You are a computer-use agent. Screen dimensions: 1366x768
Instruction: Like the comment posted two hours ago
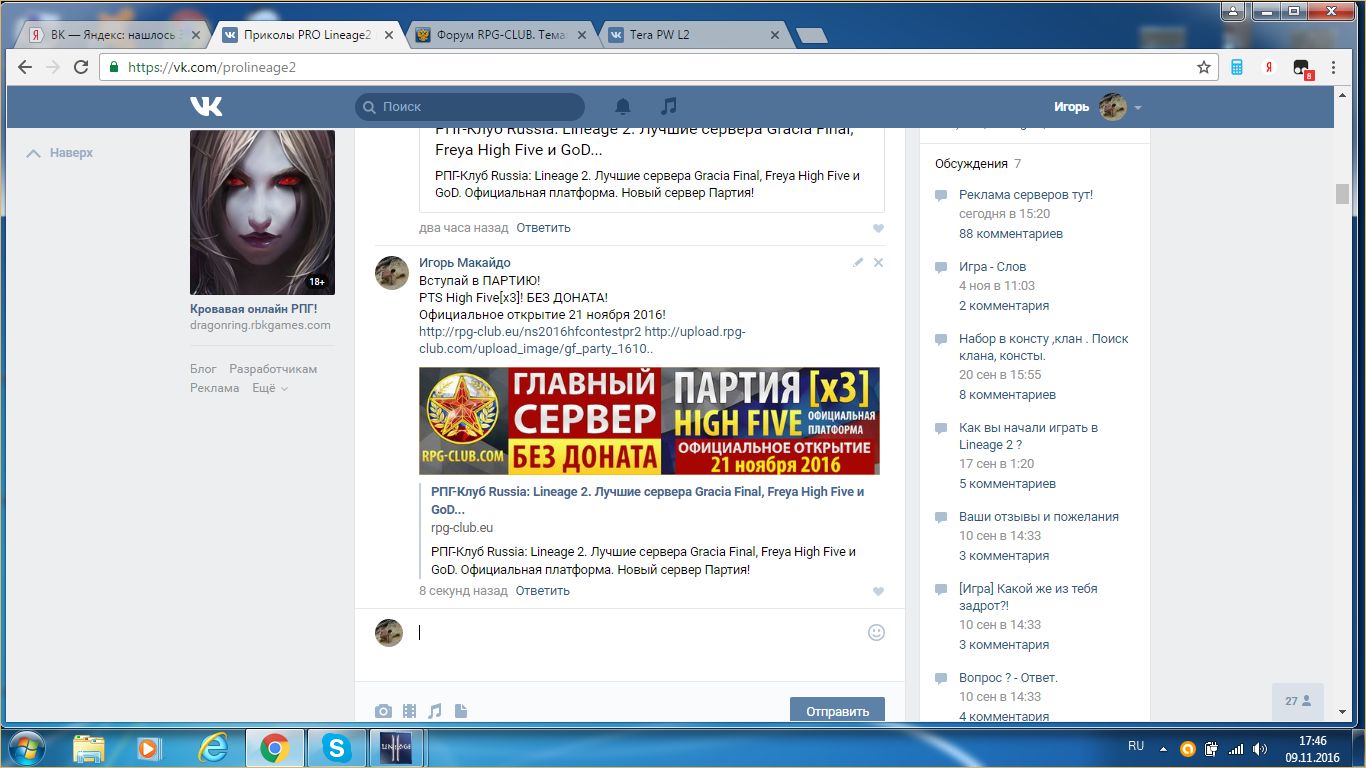point(878,228)
